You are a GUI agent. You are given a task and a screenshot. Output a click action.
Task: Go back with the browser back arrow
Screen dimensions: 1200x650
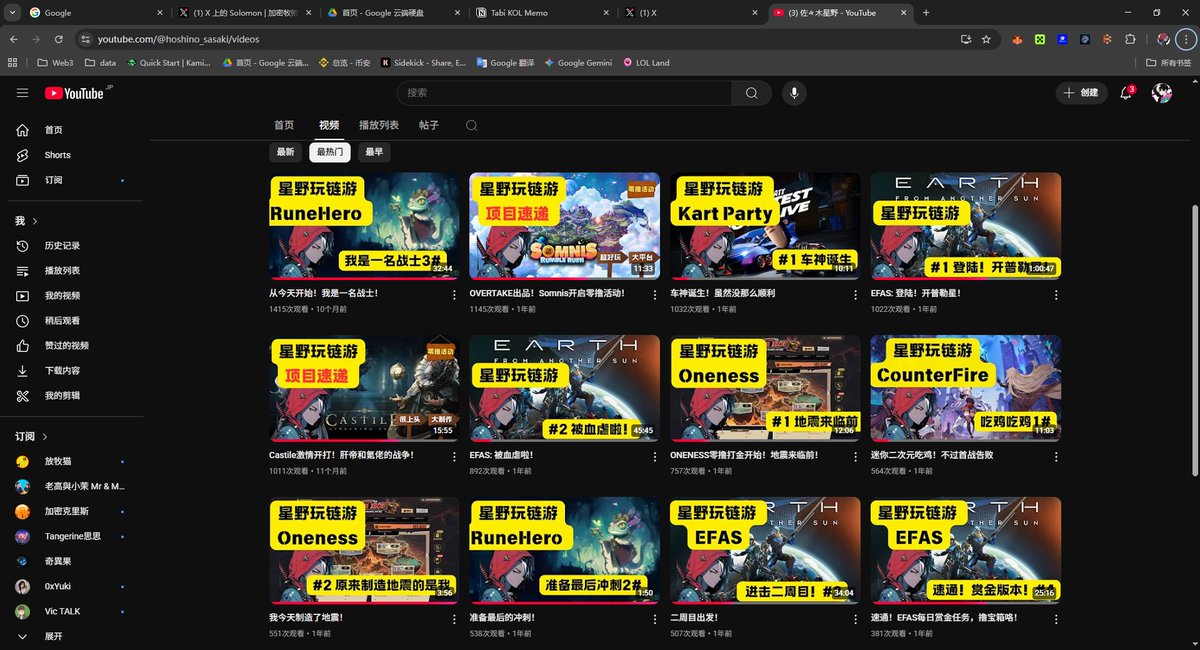coord(14,39)
